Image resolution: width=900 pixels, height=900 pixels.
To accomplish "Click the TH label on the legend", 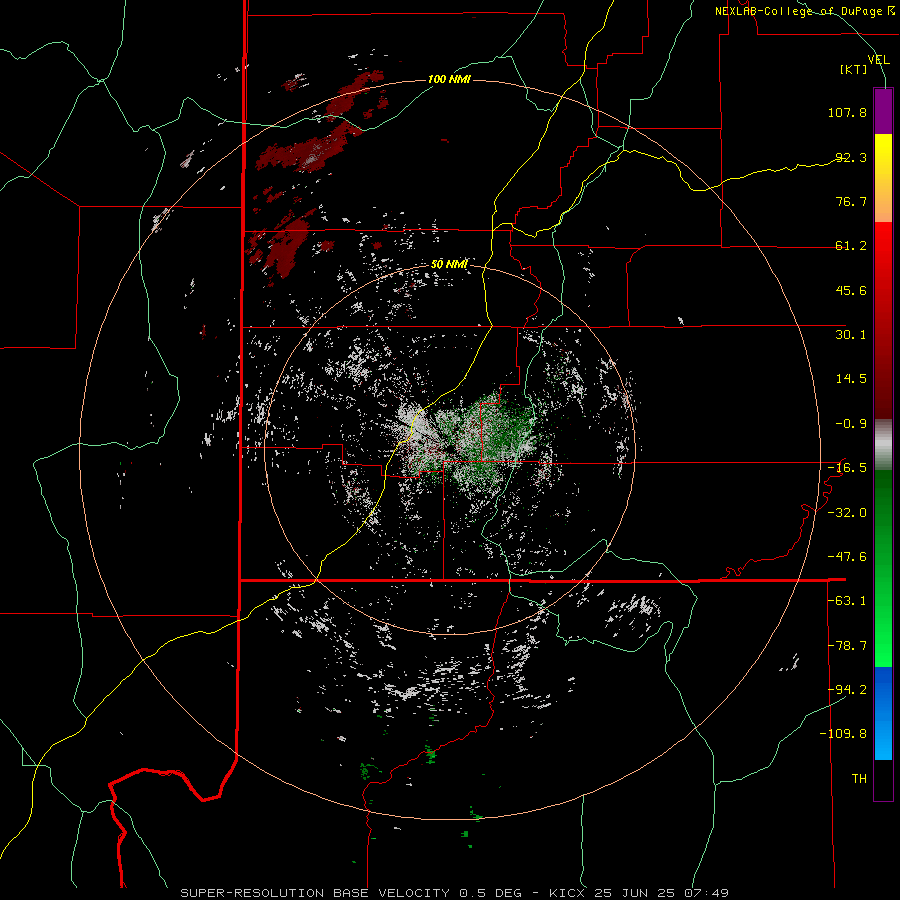I will coord(859,779).
